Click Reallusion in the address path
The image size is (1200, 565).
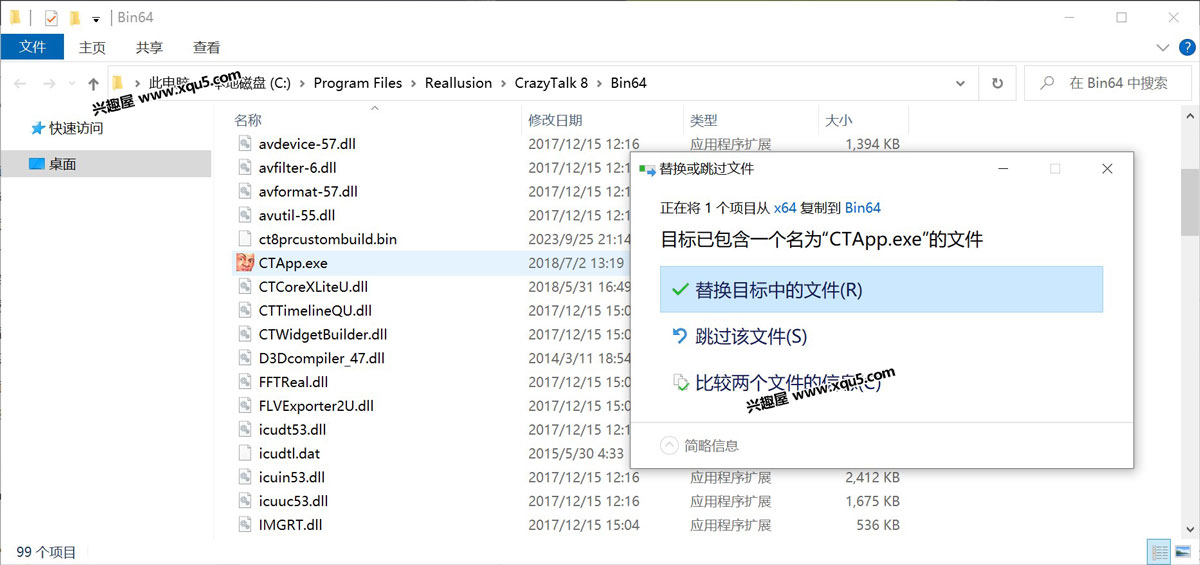pos(458,83)
